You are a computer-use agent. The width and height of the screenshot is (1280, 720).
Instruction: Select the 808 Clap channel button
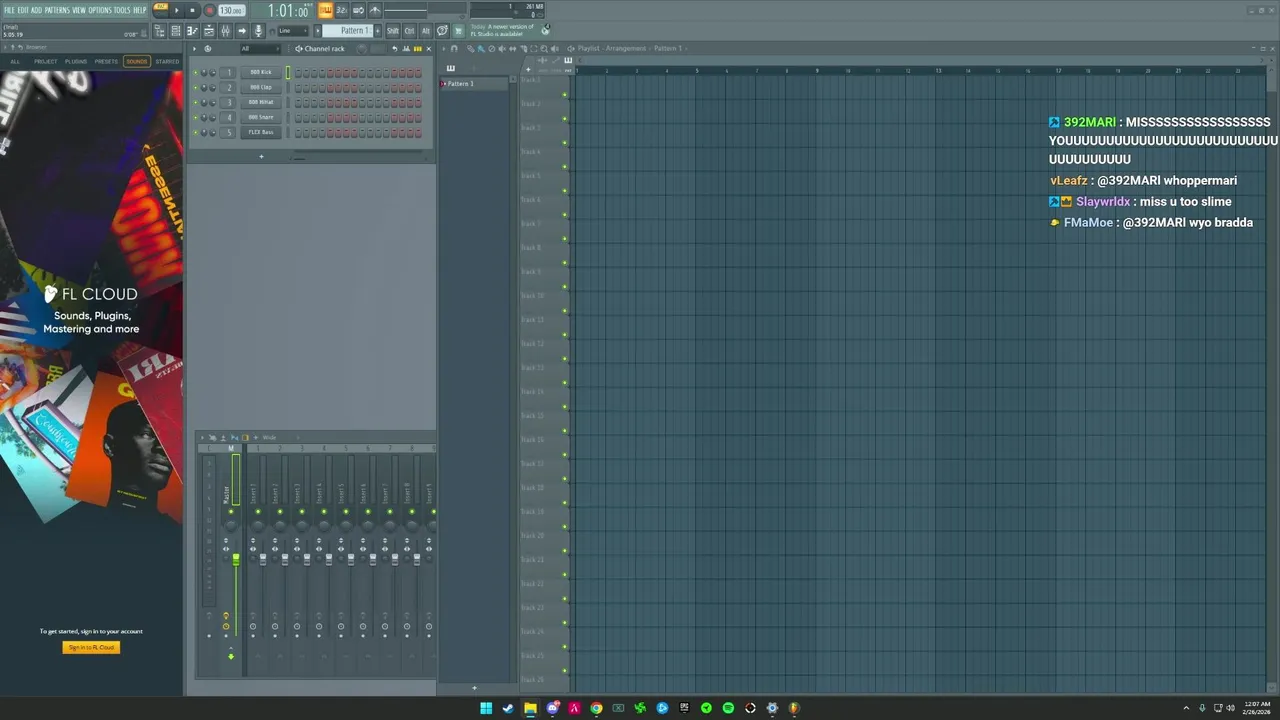[x=261, y=87]
